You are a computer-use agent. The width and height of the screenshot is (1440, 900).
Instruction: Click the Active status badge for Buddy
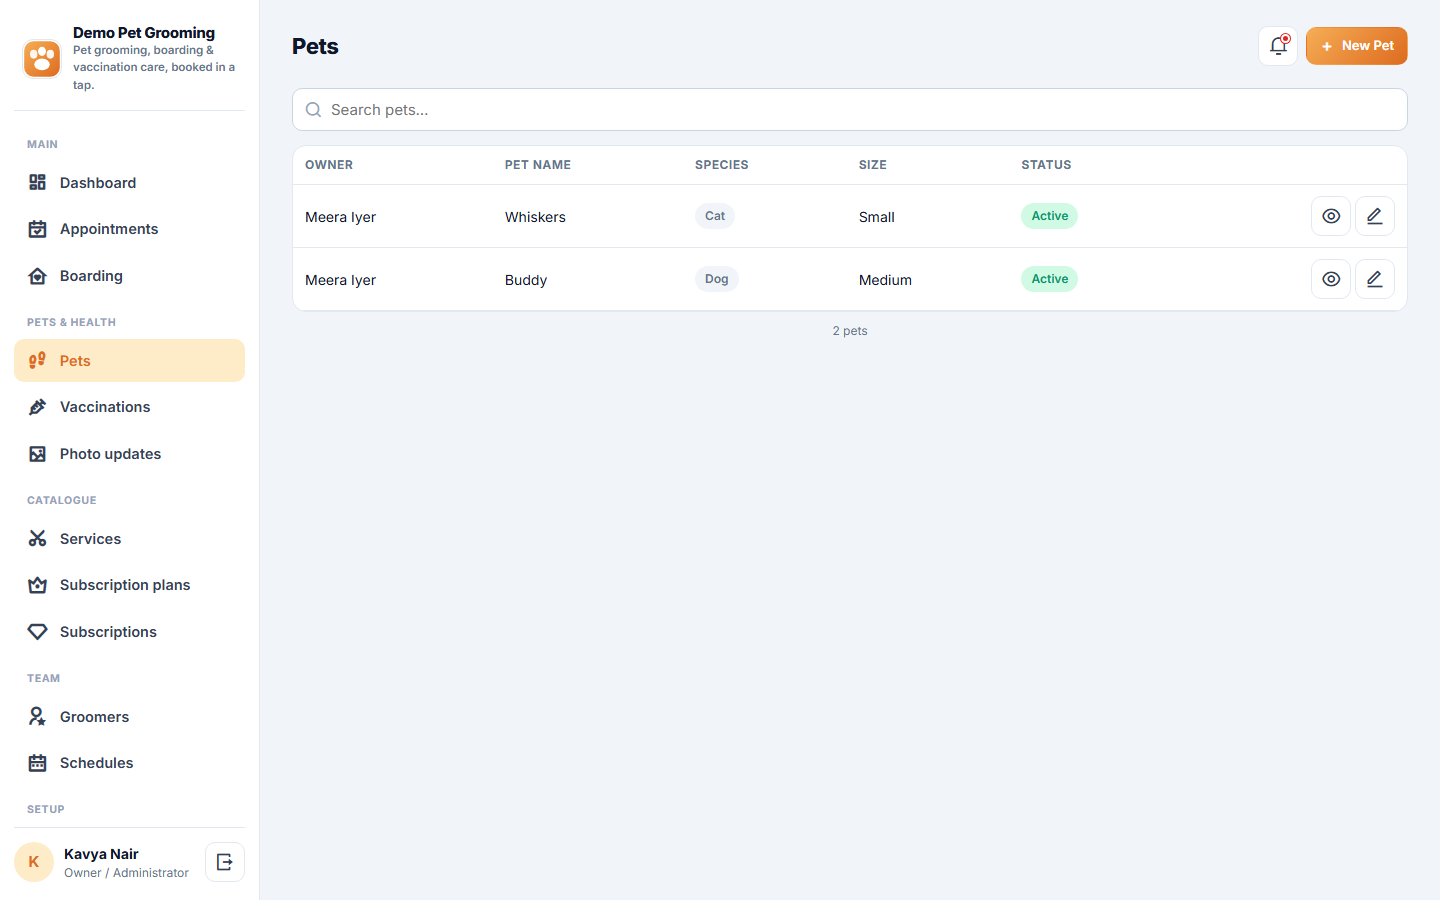pos(1049,279)
